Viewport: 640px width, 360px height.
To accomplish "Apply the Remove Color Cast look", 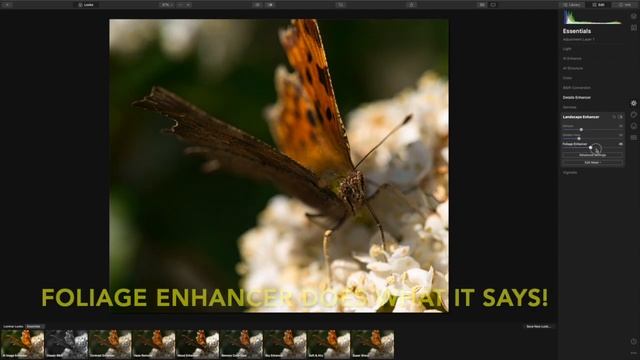I will [241, 344].
